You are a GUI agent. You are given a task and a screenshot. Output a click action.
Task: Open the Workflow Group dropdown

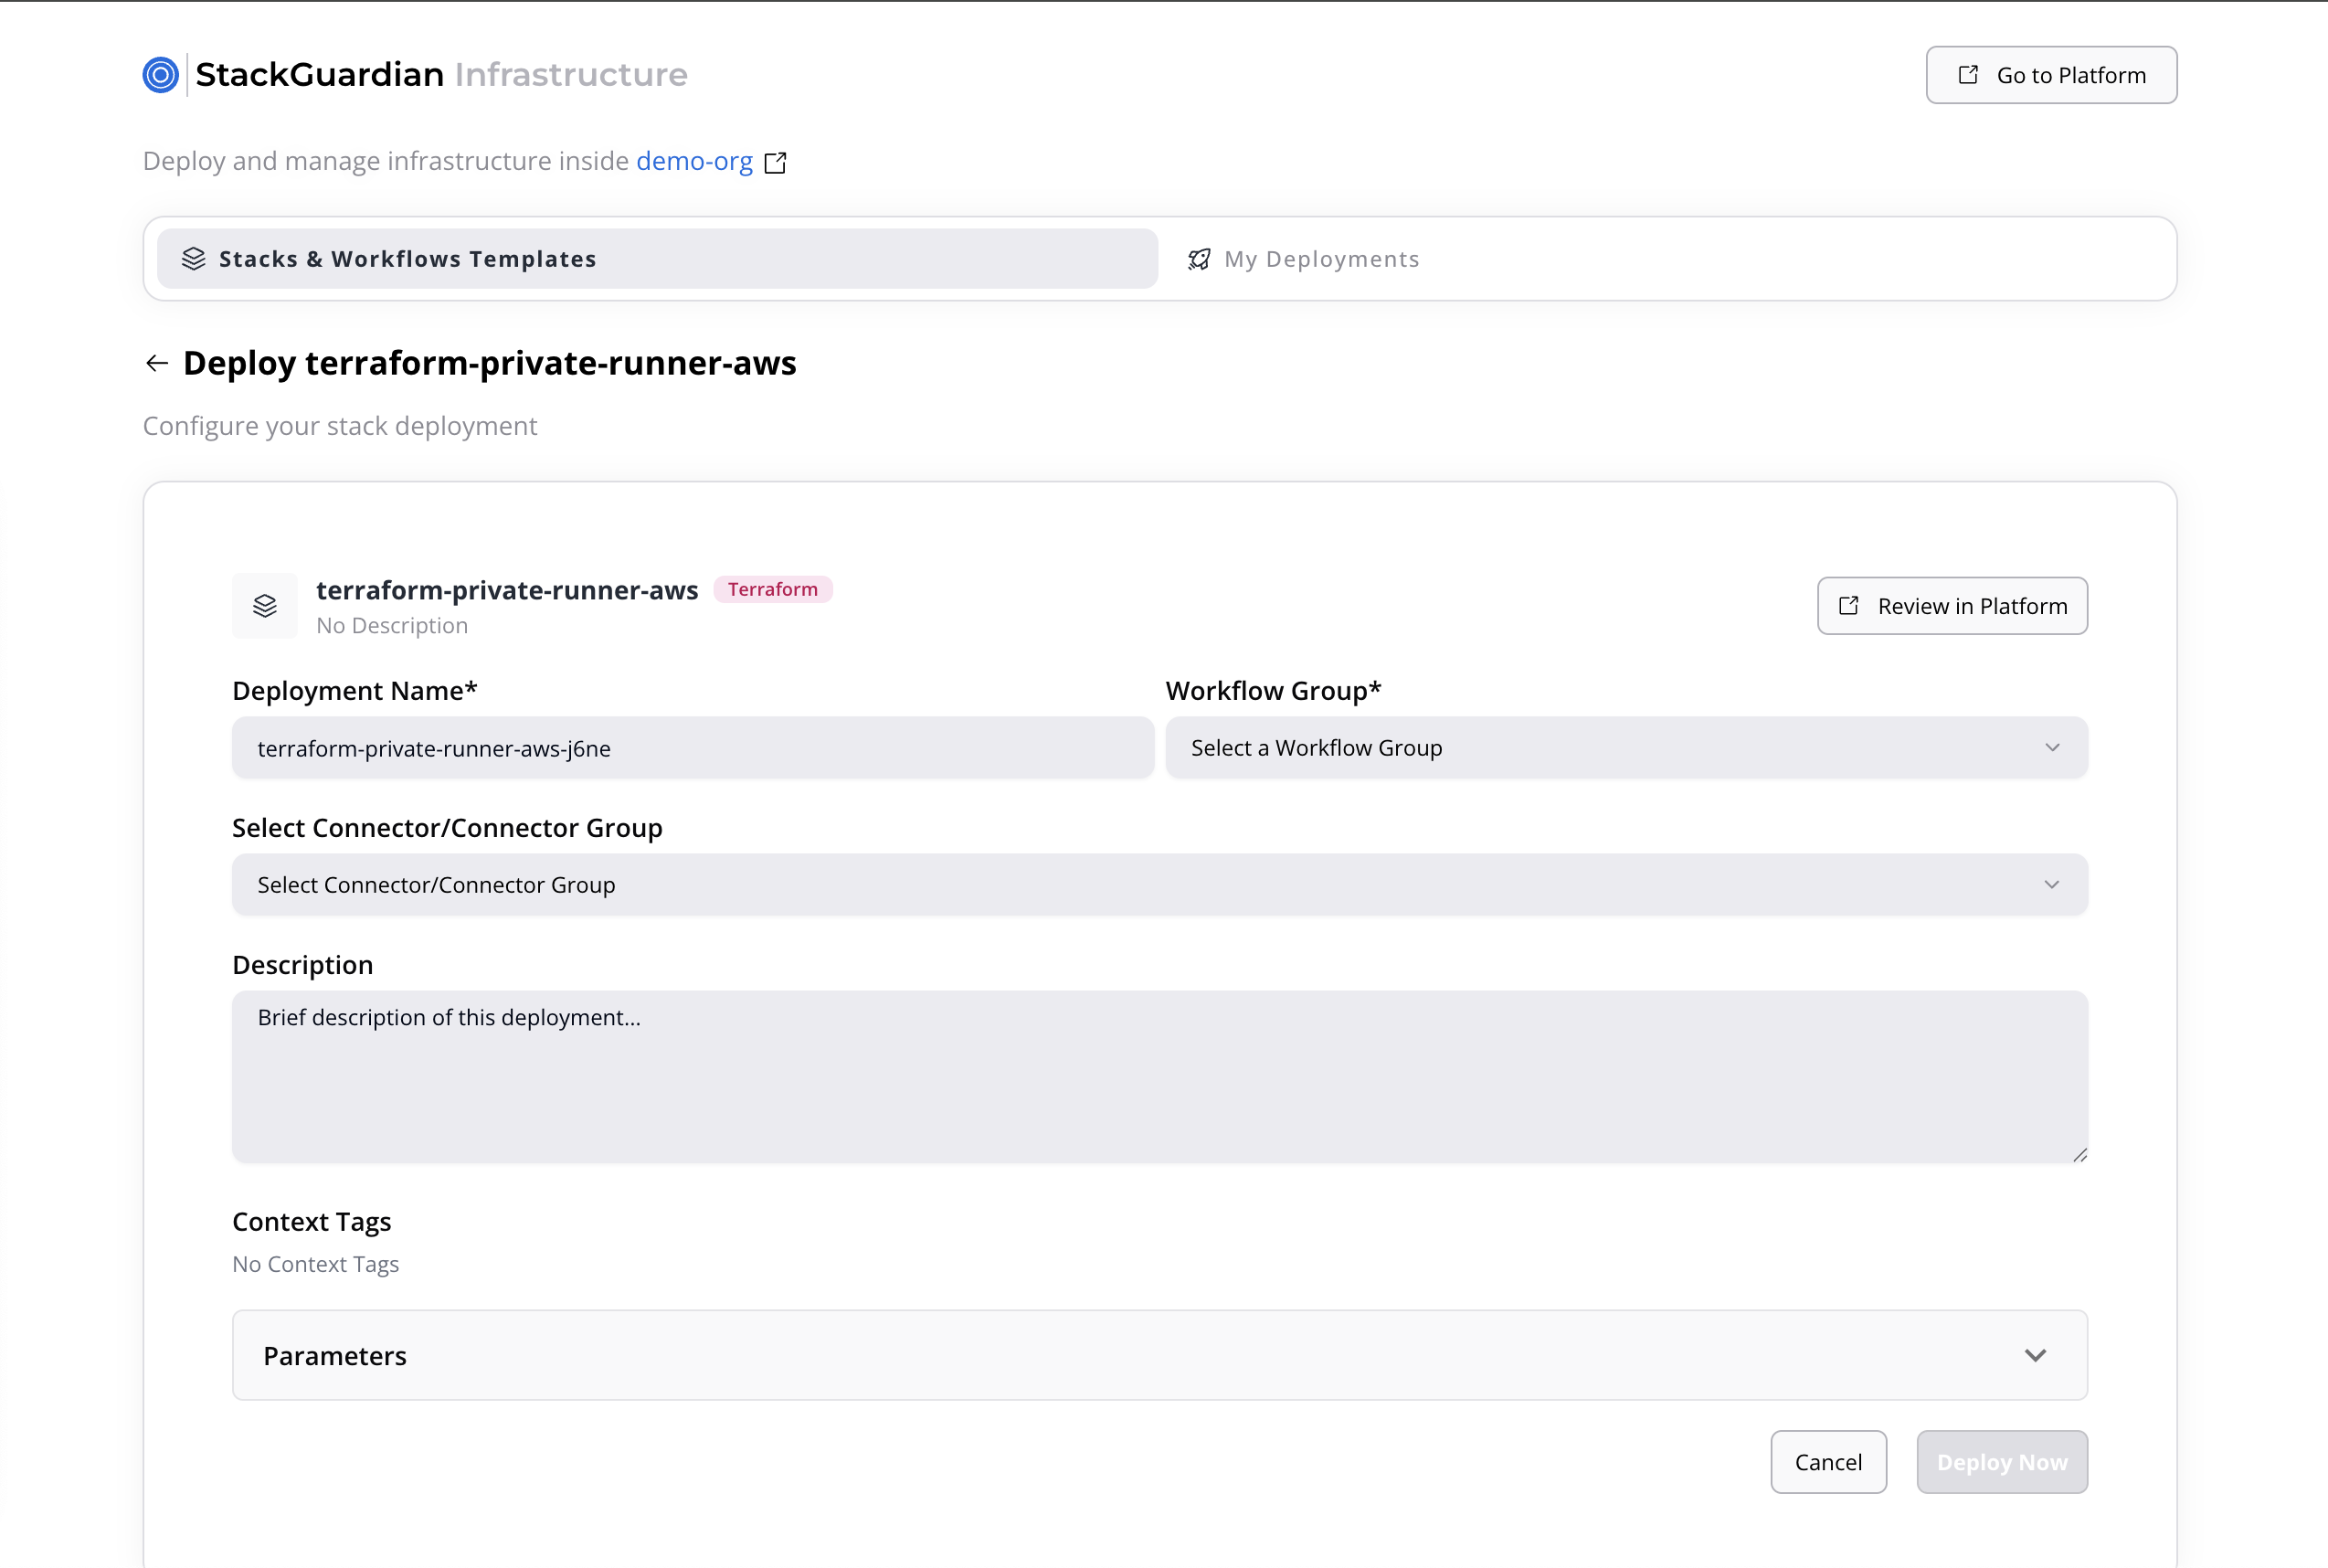point(1626,748)
